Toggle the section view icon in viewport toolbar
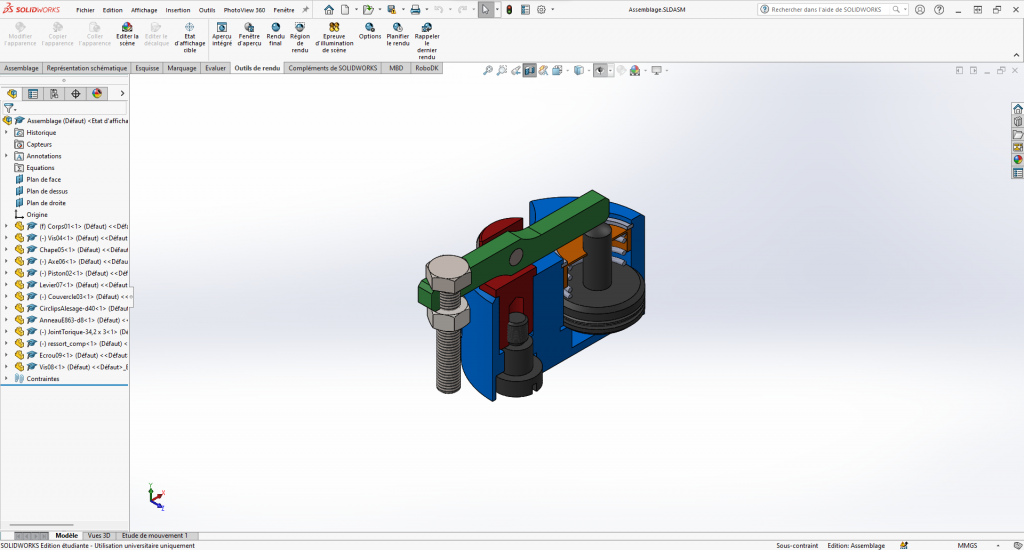 tap(529, 71)
